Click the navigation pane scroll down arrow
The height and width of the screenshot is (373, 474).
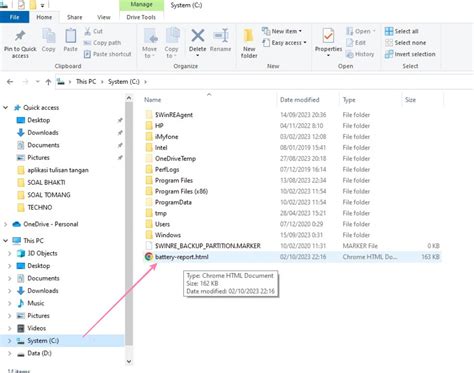(129, 361)
